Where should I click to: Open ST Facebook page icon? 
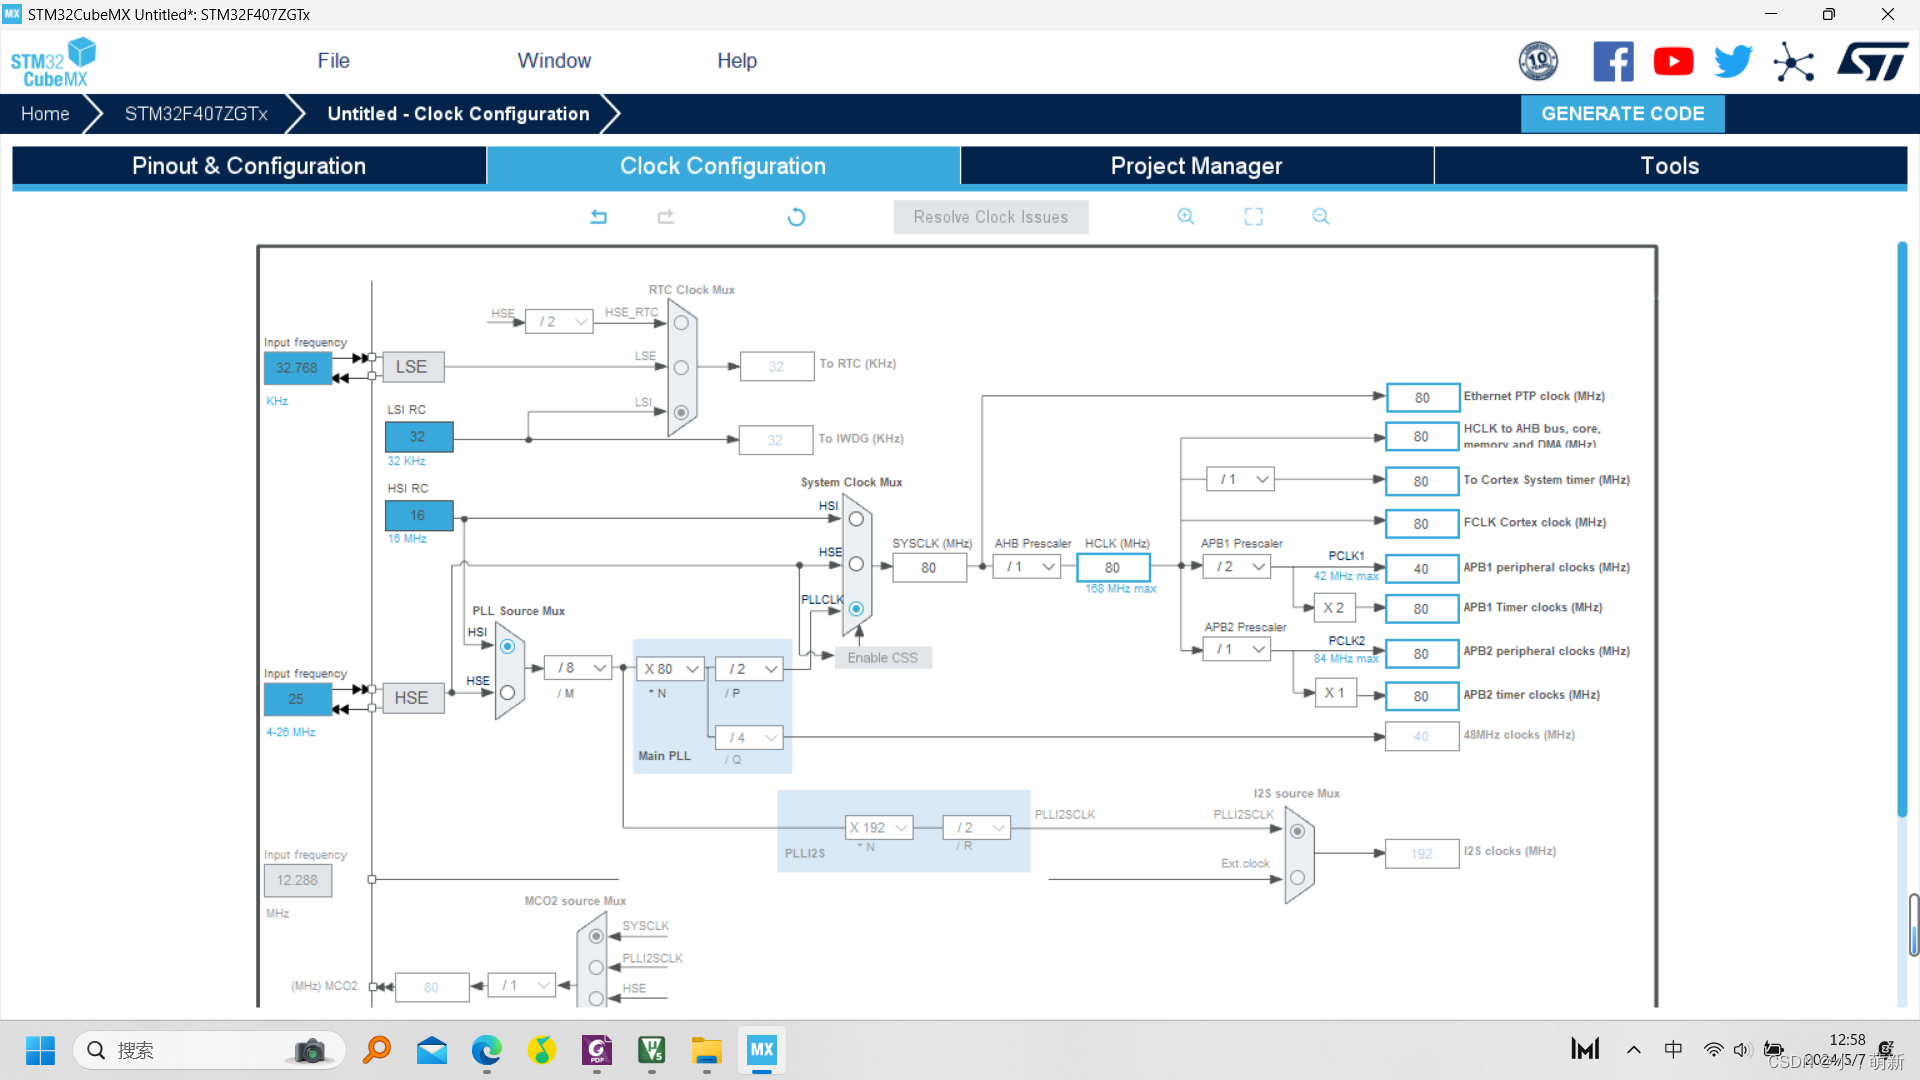(1613, 62)
